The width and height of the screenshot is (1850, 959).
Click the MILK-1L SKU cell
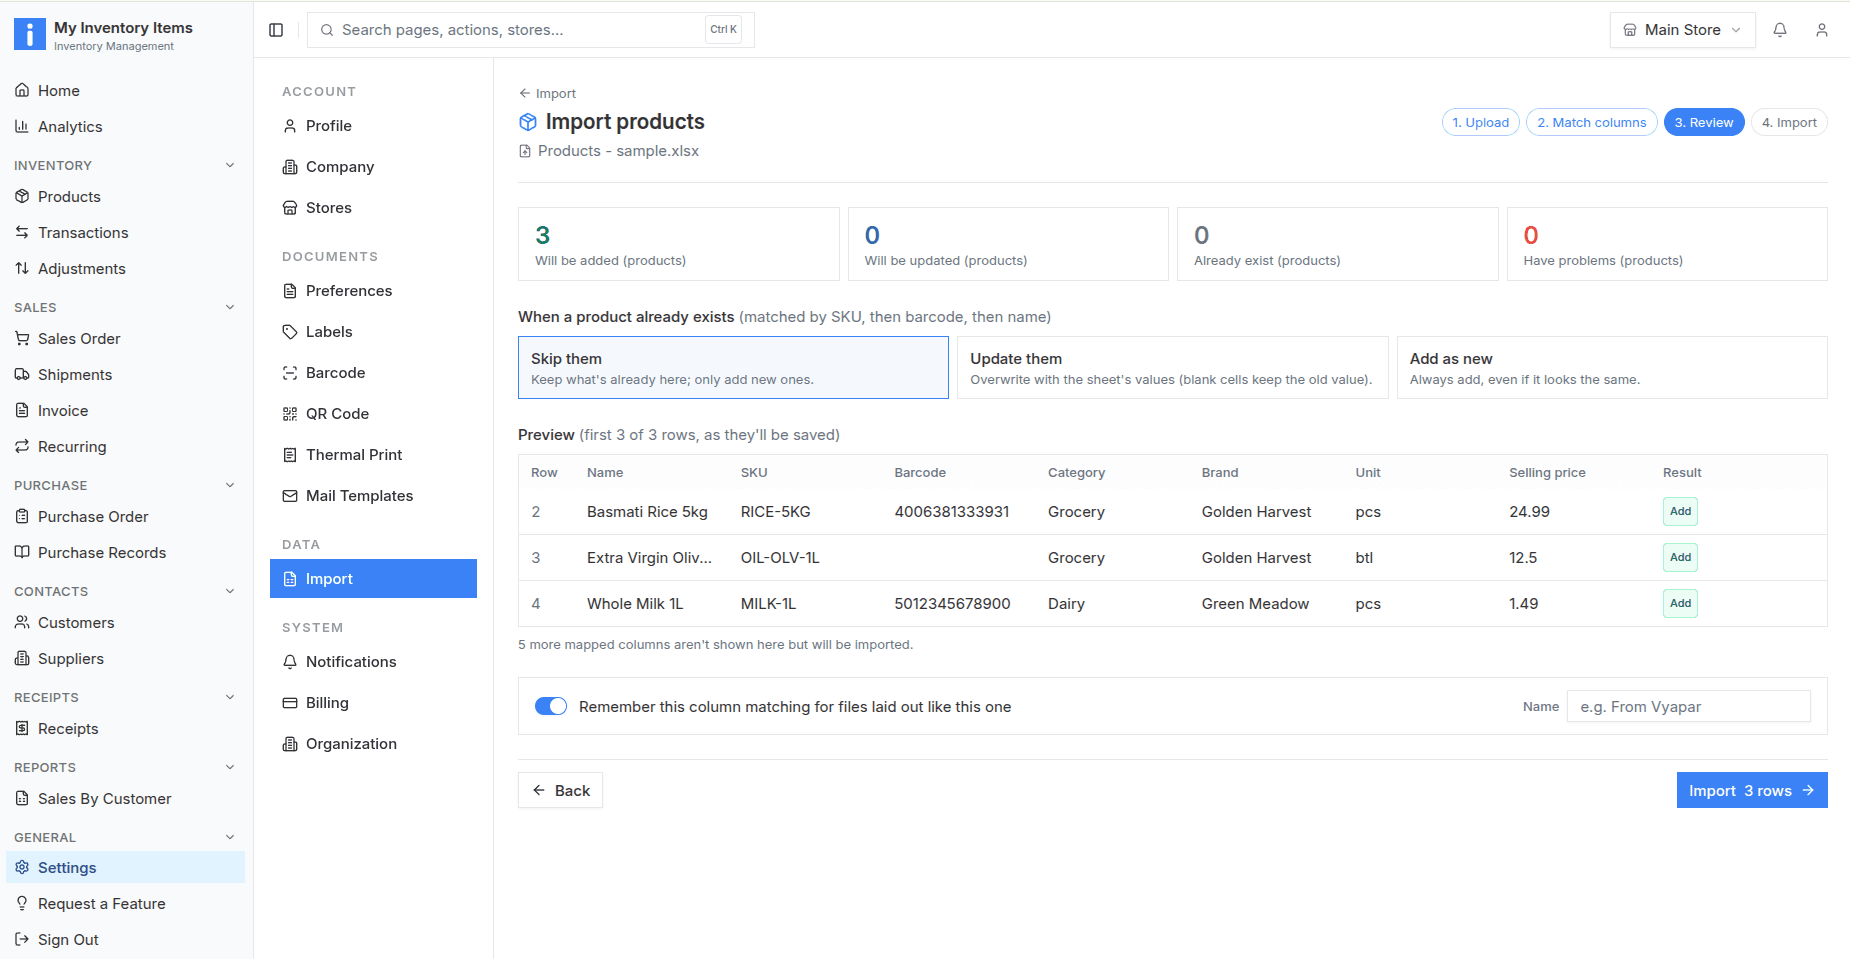[768, 603]
